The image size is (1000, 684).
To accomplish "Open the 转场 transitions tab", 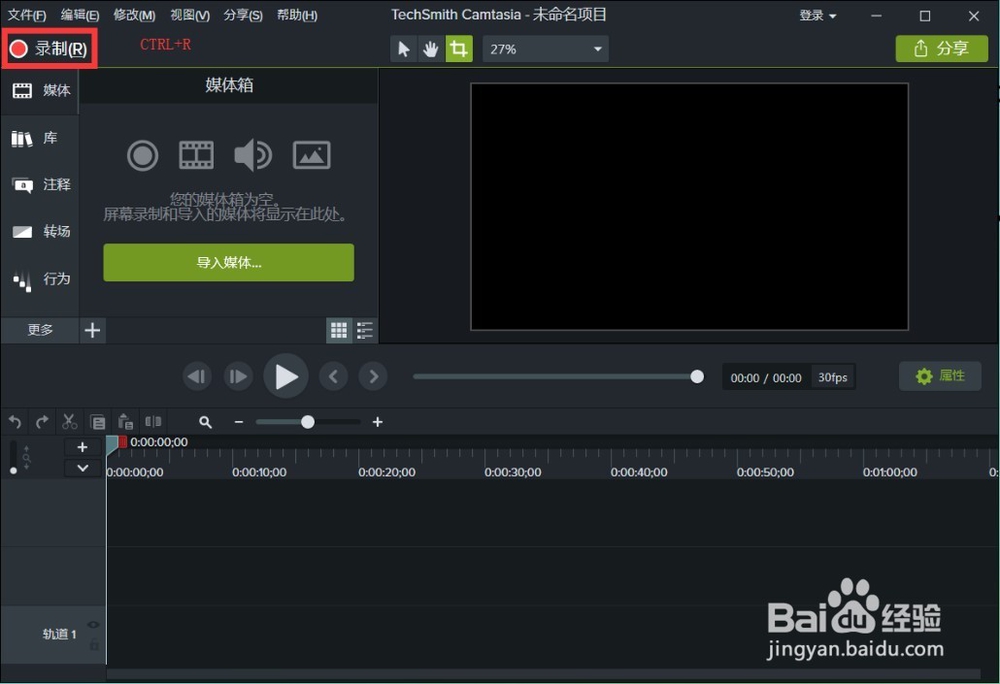I will (x=40, y=231).
